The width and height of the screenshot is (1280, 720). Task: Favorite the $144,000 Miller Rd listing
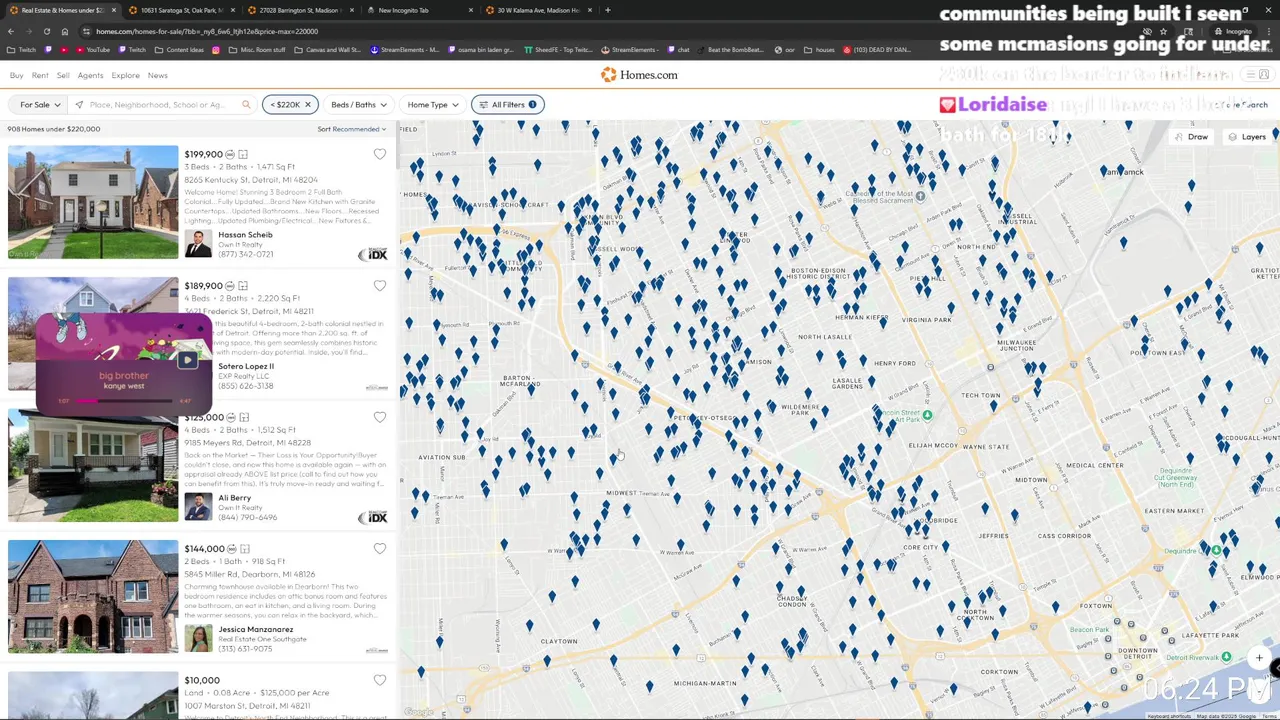pyautogui.click(x=379, y=549)
